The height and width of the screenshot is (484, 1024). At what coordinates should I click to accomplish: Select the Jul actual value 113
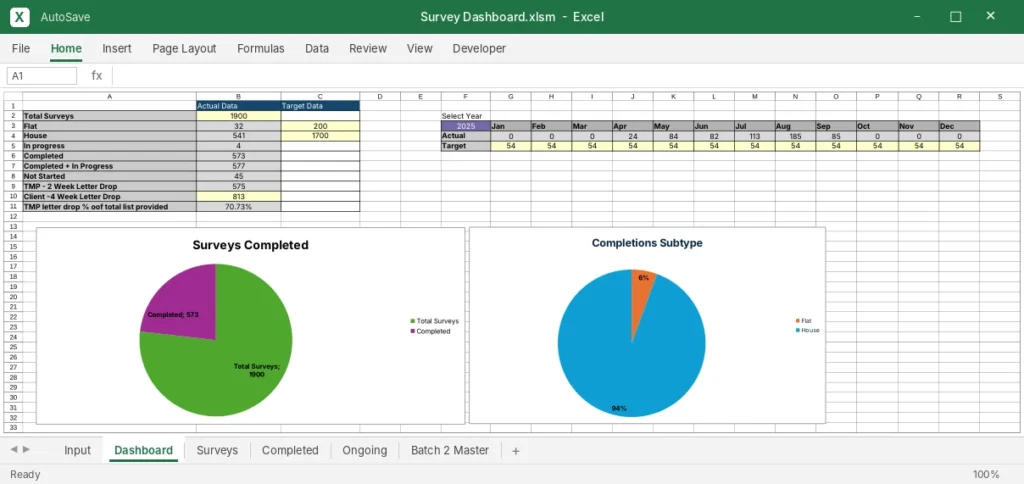pyautogui.click(x=754, y=136)
